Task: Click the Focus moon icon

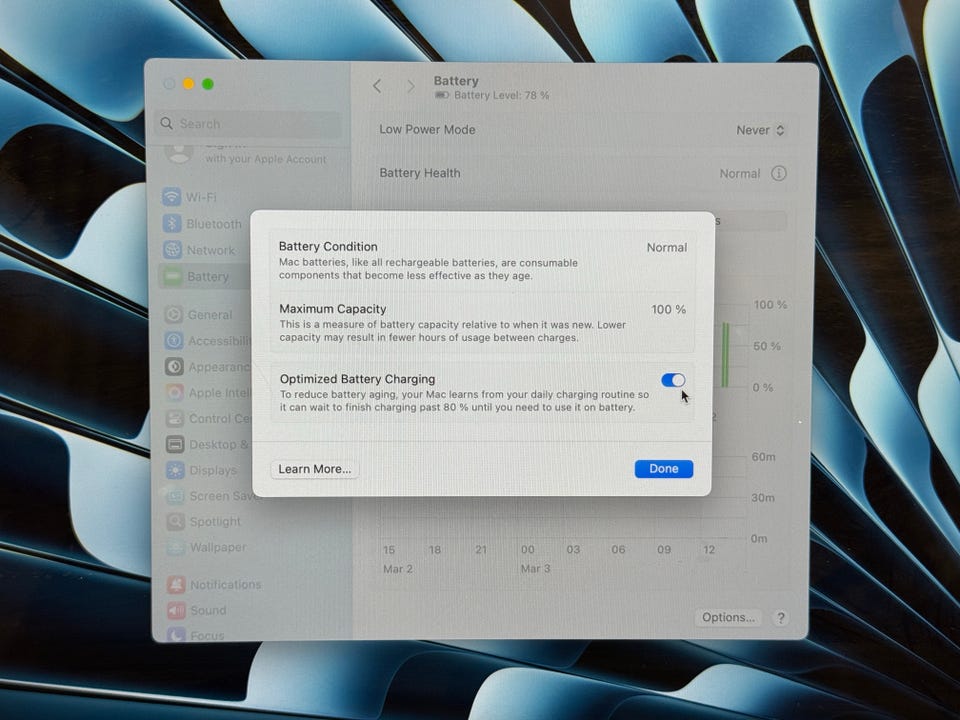Action: click(176, 635)
